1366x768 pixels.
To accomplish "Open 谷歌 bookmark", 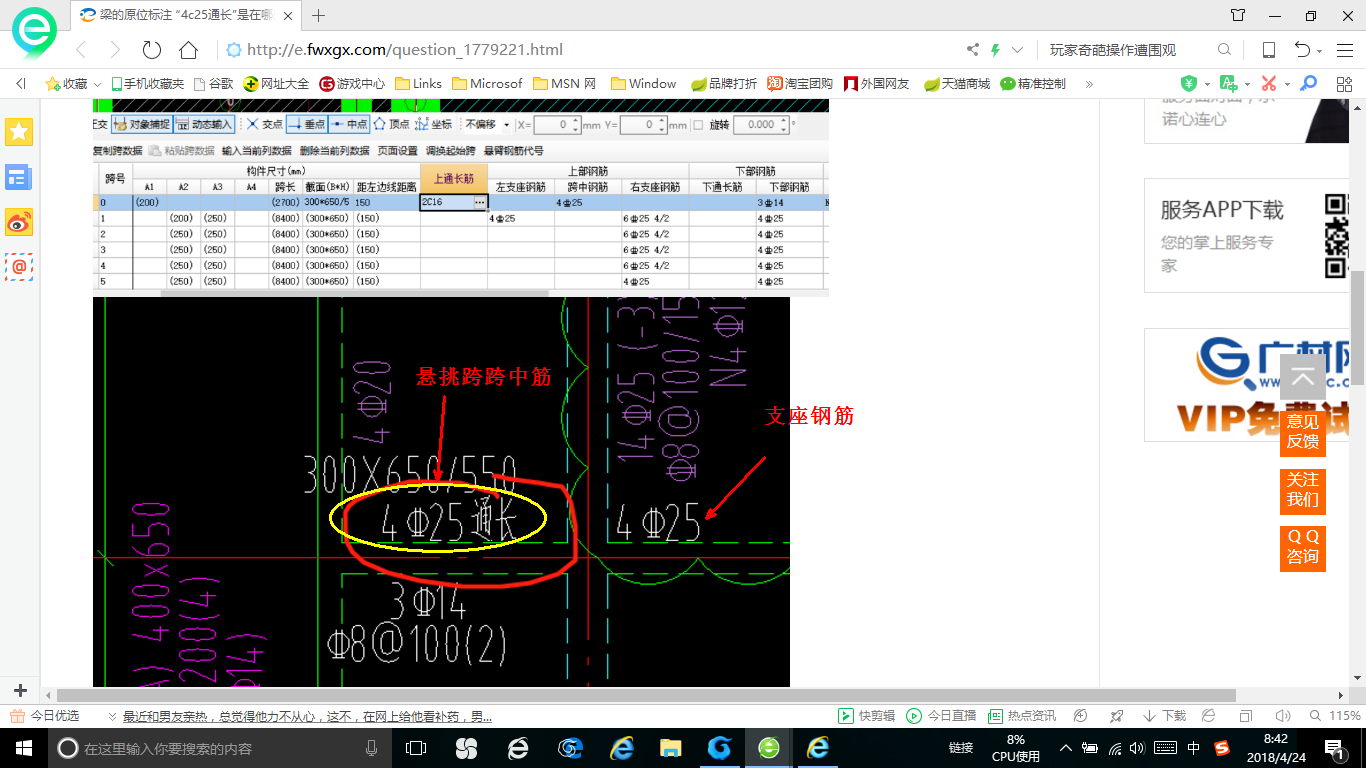I will click(214, 84).
